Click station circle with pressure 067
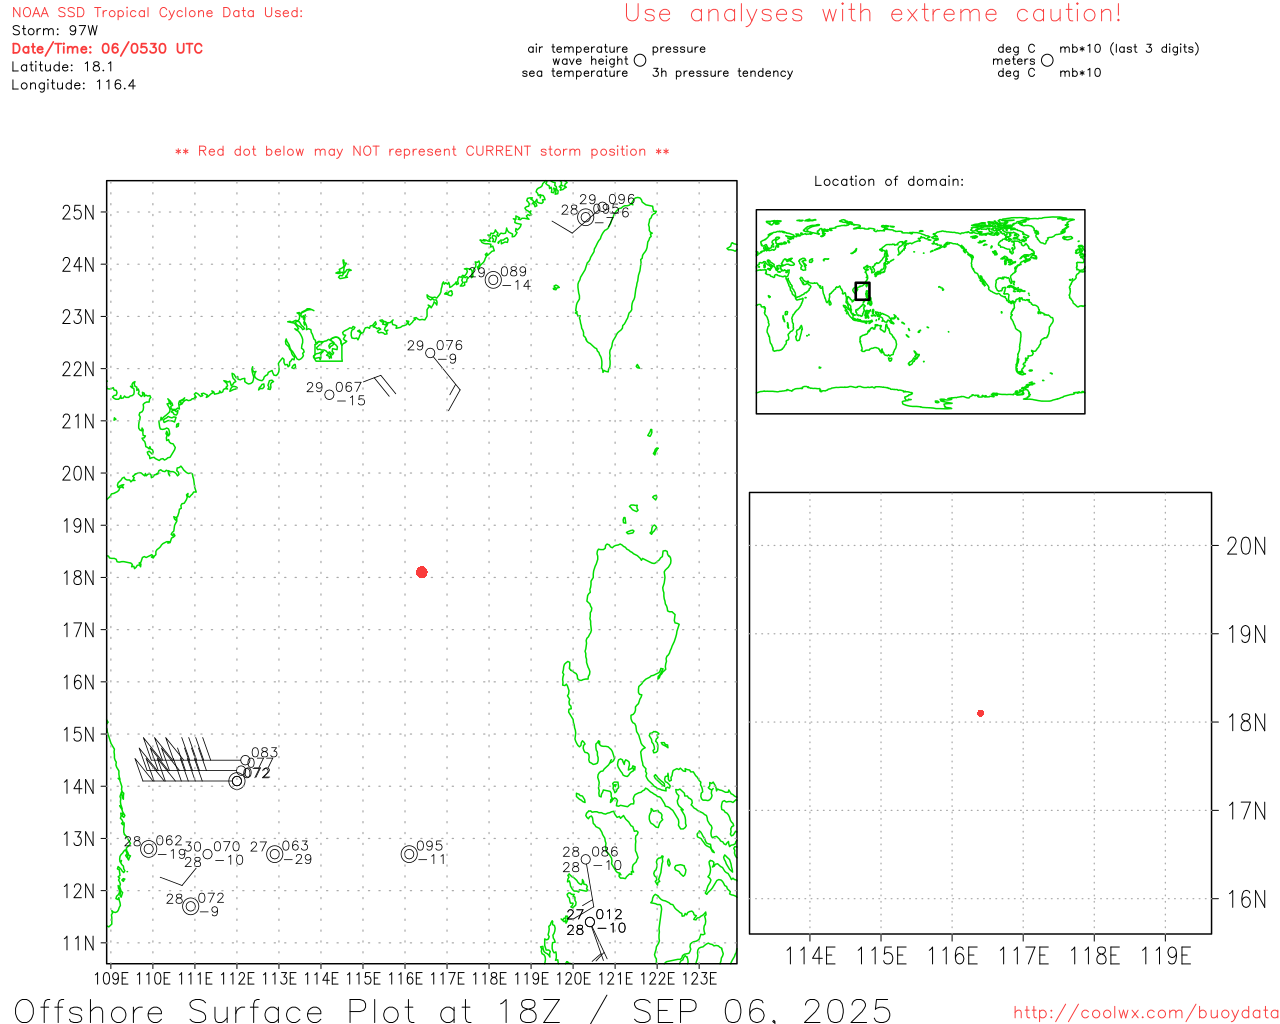The width and height of the screenshot is (1280, 1024). click(x=330, y=395)
